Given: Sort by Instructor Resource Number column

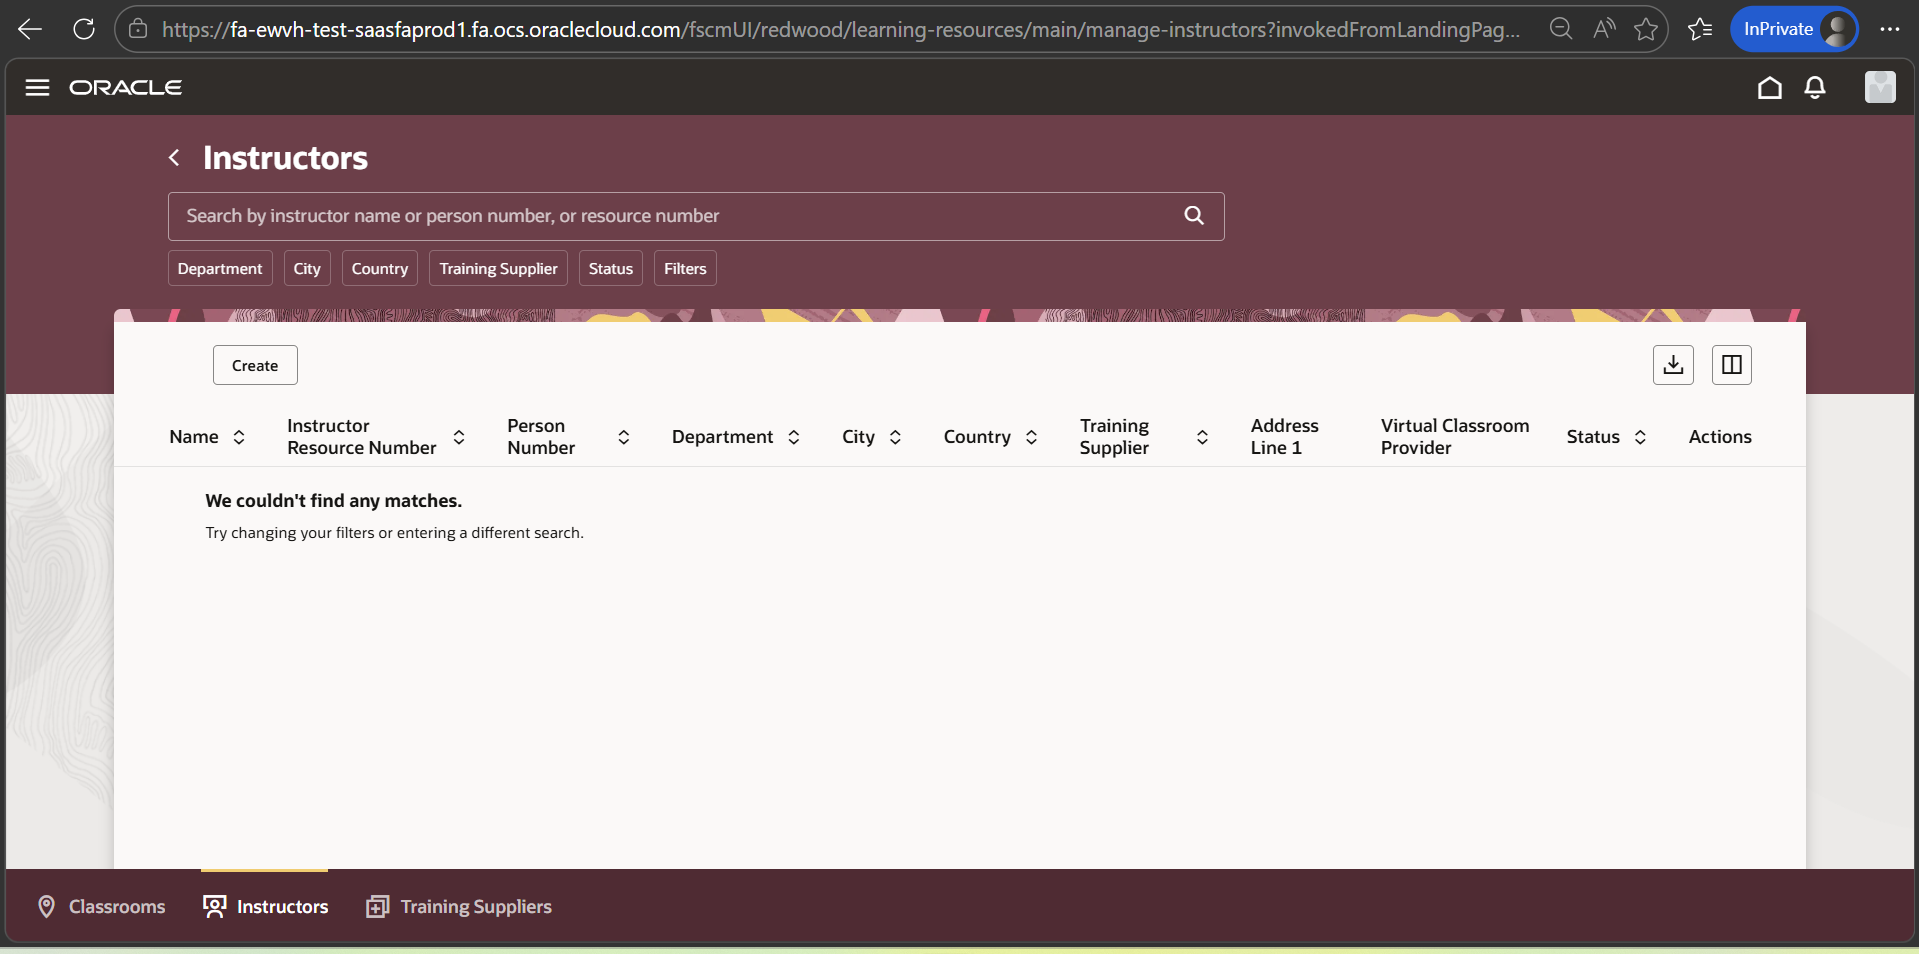Looking at the screenshot, I should pos(459,437).
